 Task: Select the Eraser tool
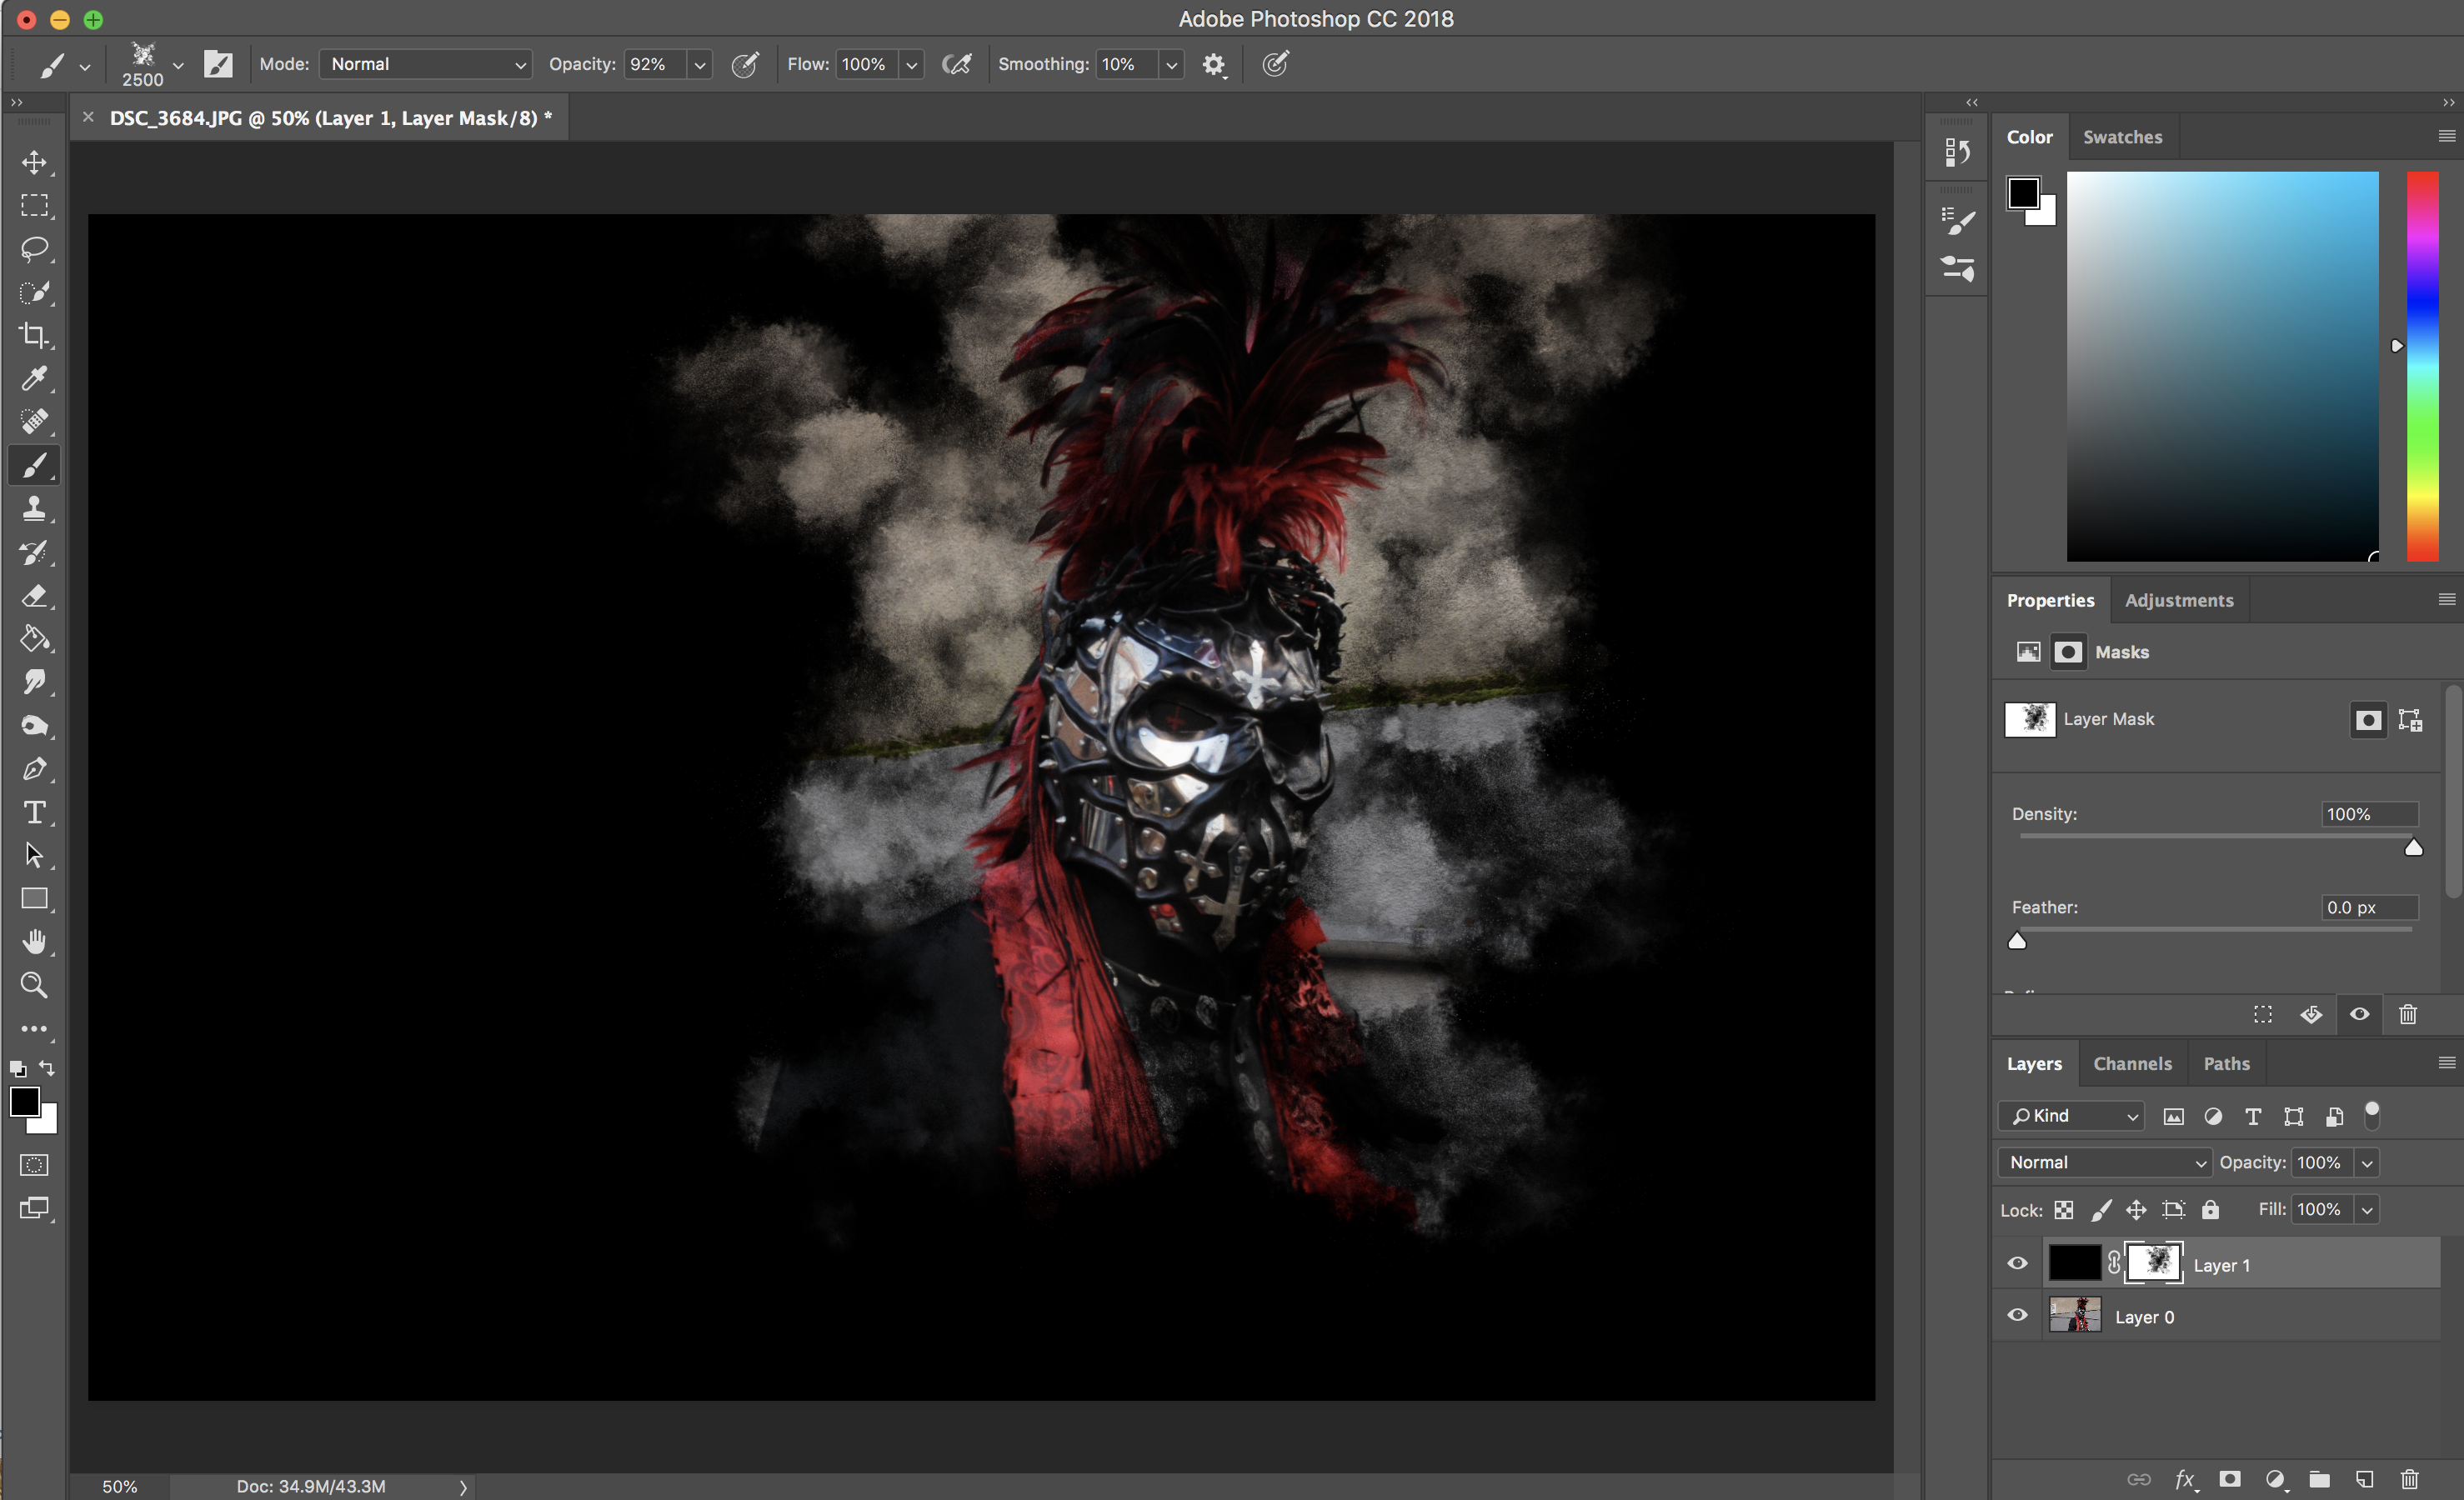click(34, 595)
